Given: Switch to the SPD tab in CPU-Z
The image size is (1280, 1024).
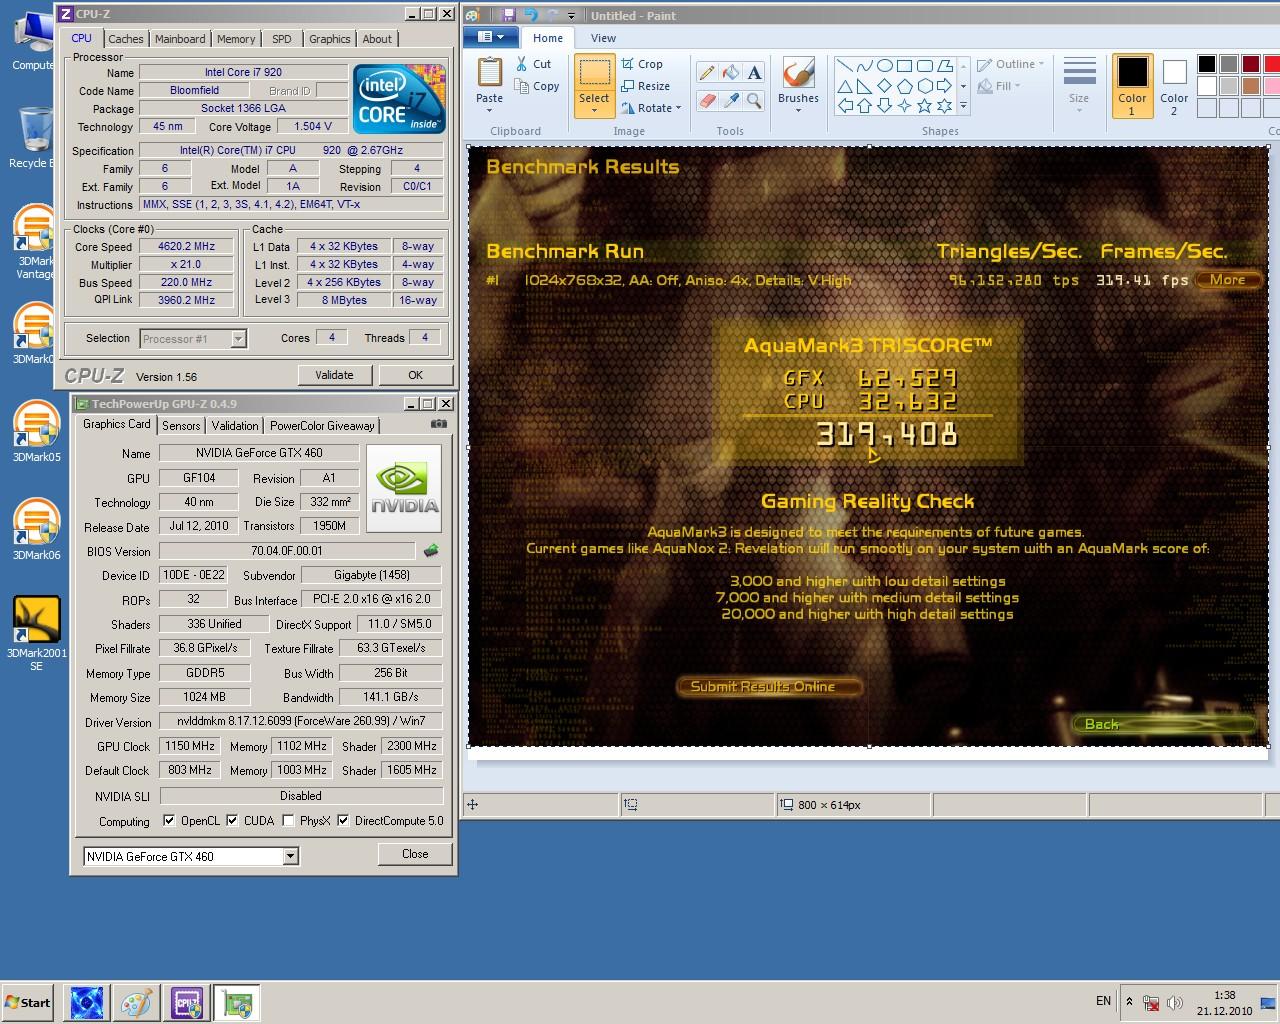Looking at the screenshot, I should [x=282, y=39].
